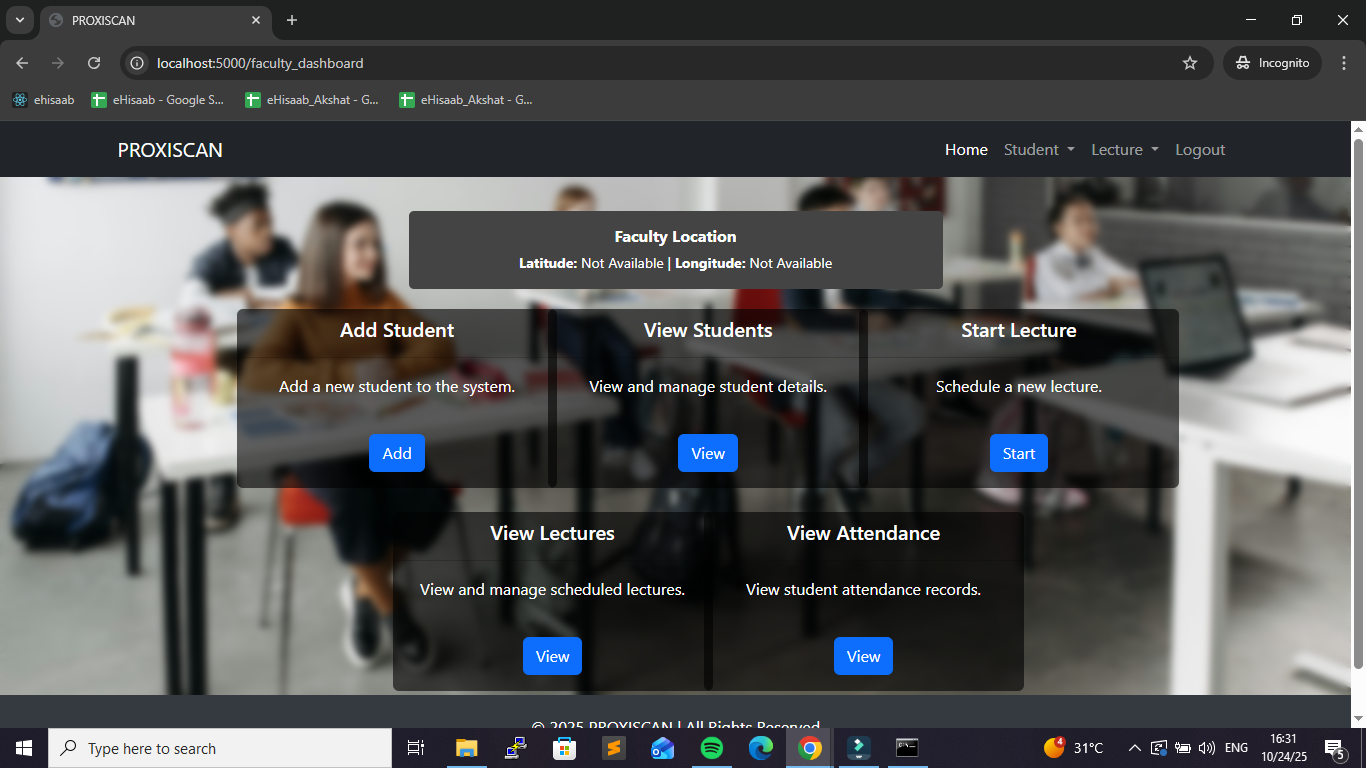The height and width of the screenshot is (768, 1366).
Task: Open the Incognito profile indicator
Action: click(1272, 63)
